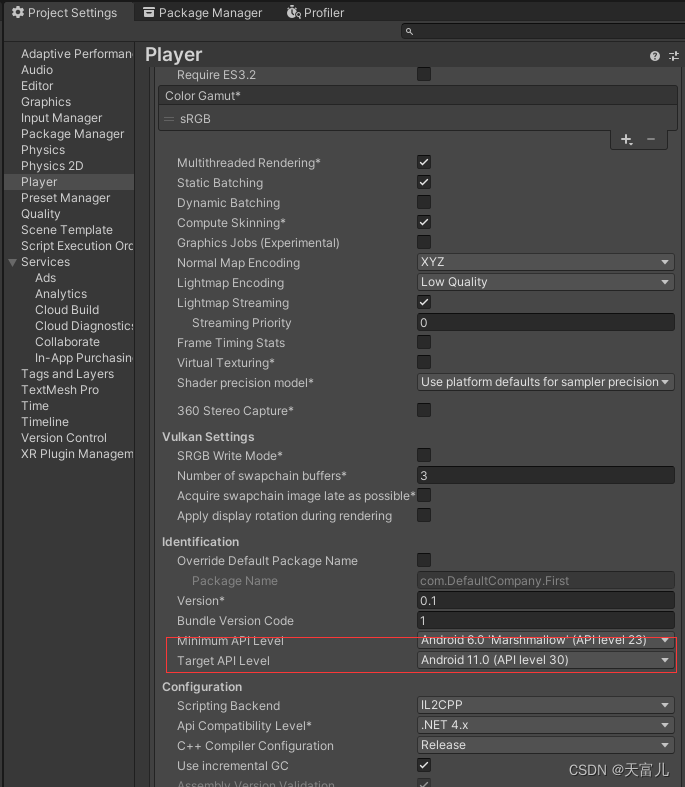Click Streaming Priority value field

(x=545, y=322)
